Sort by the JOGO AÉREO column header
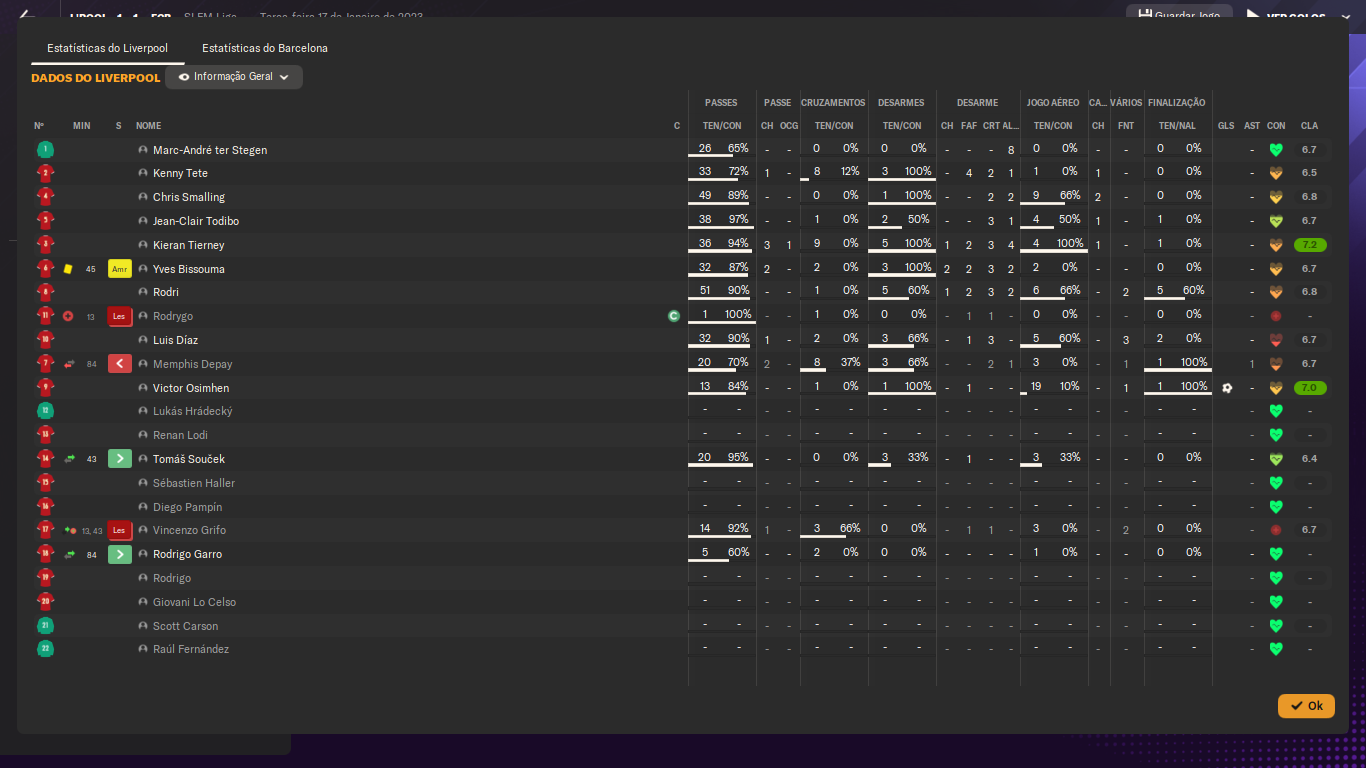Viewport: 1366px width, 768px height. (x=1053, y=103)
